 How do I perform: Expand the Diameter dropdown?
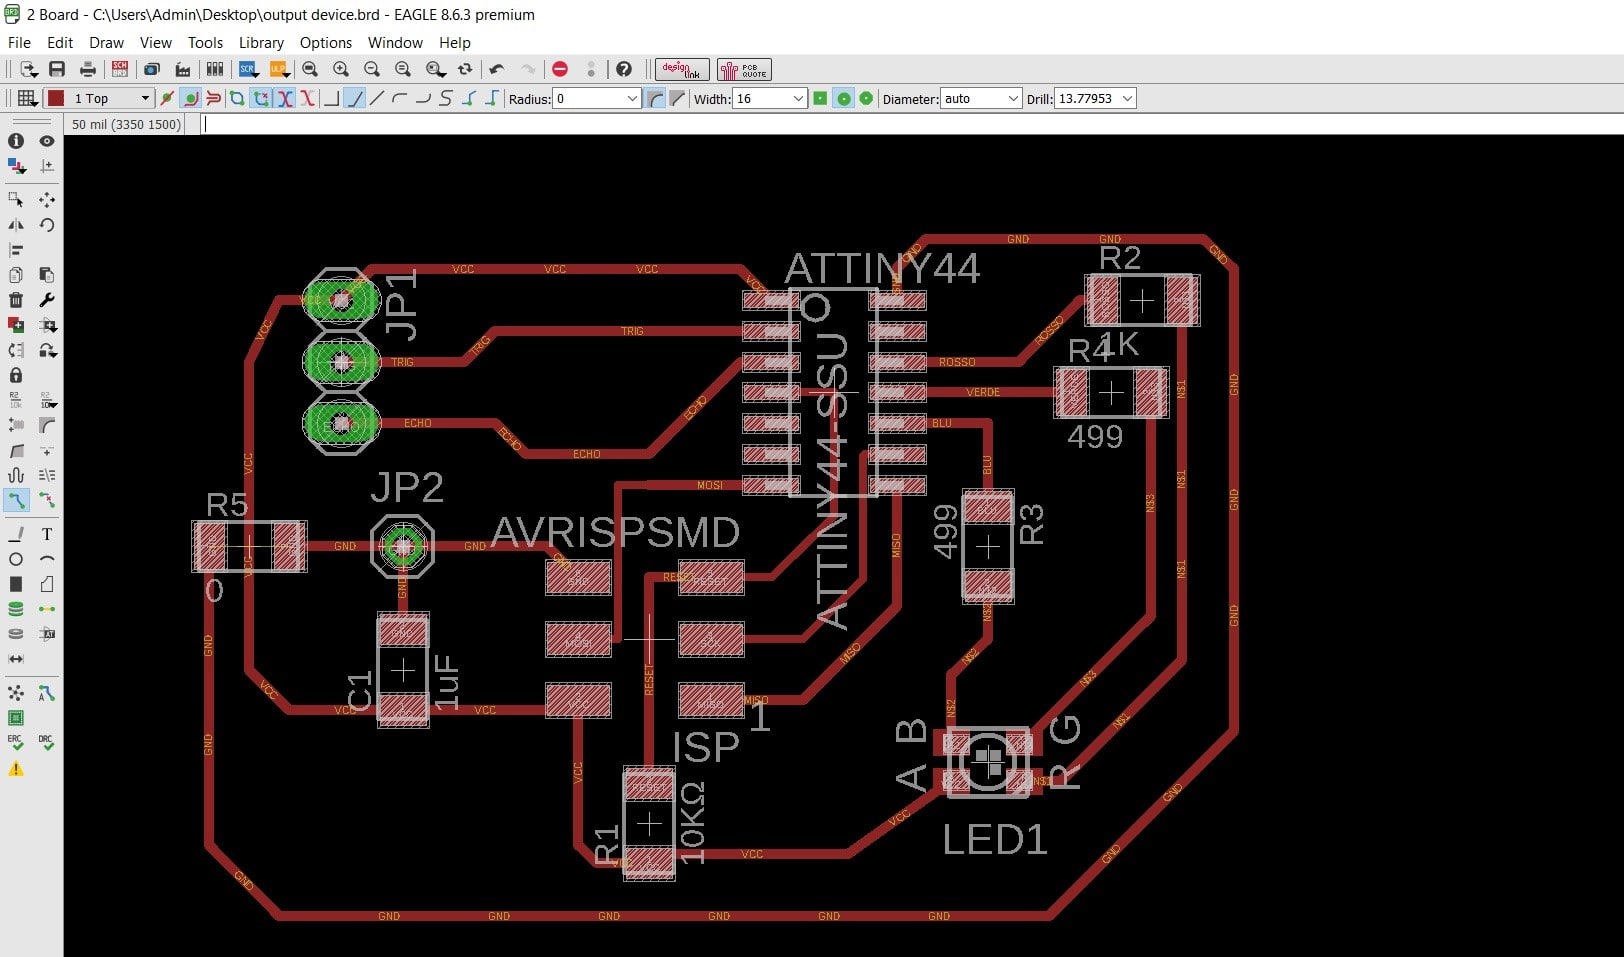[x=1013, y=98]
